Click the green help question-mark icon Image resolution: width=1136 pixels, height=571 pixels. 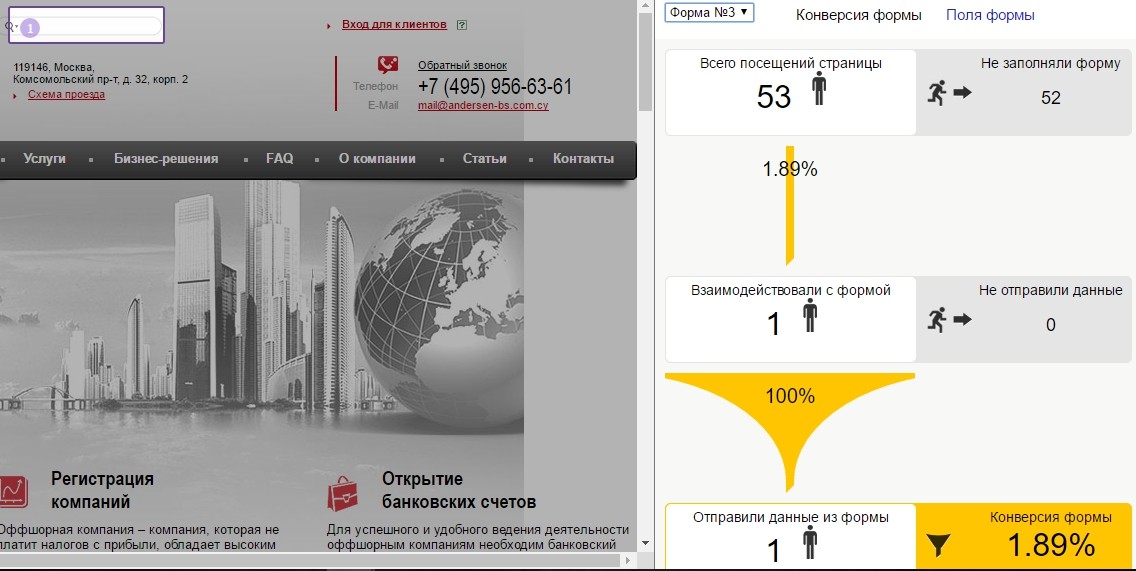click(461, 24)
